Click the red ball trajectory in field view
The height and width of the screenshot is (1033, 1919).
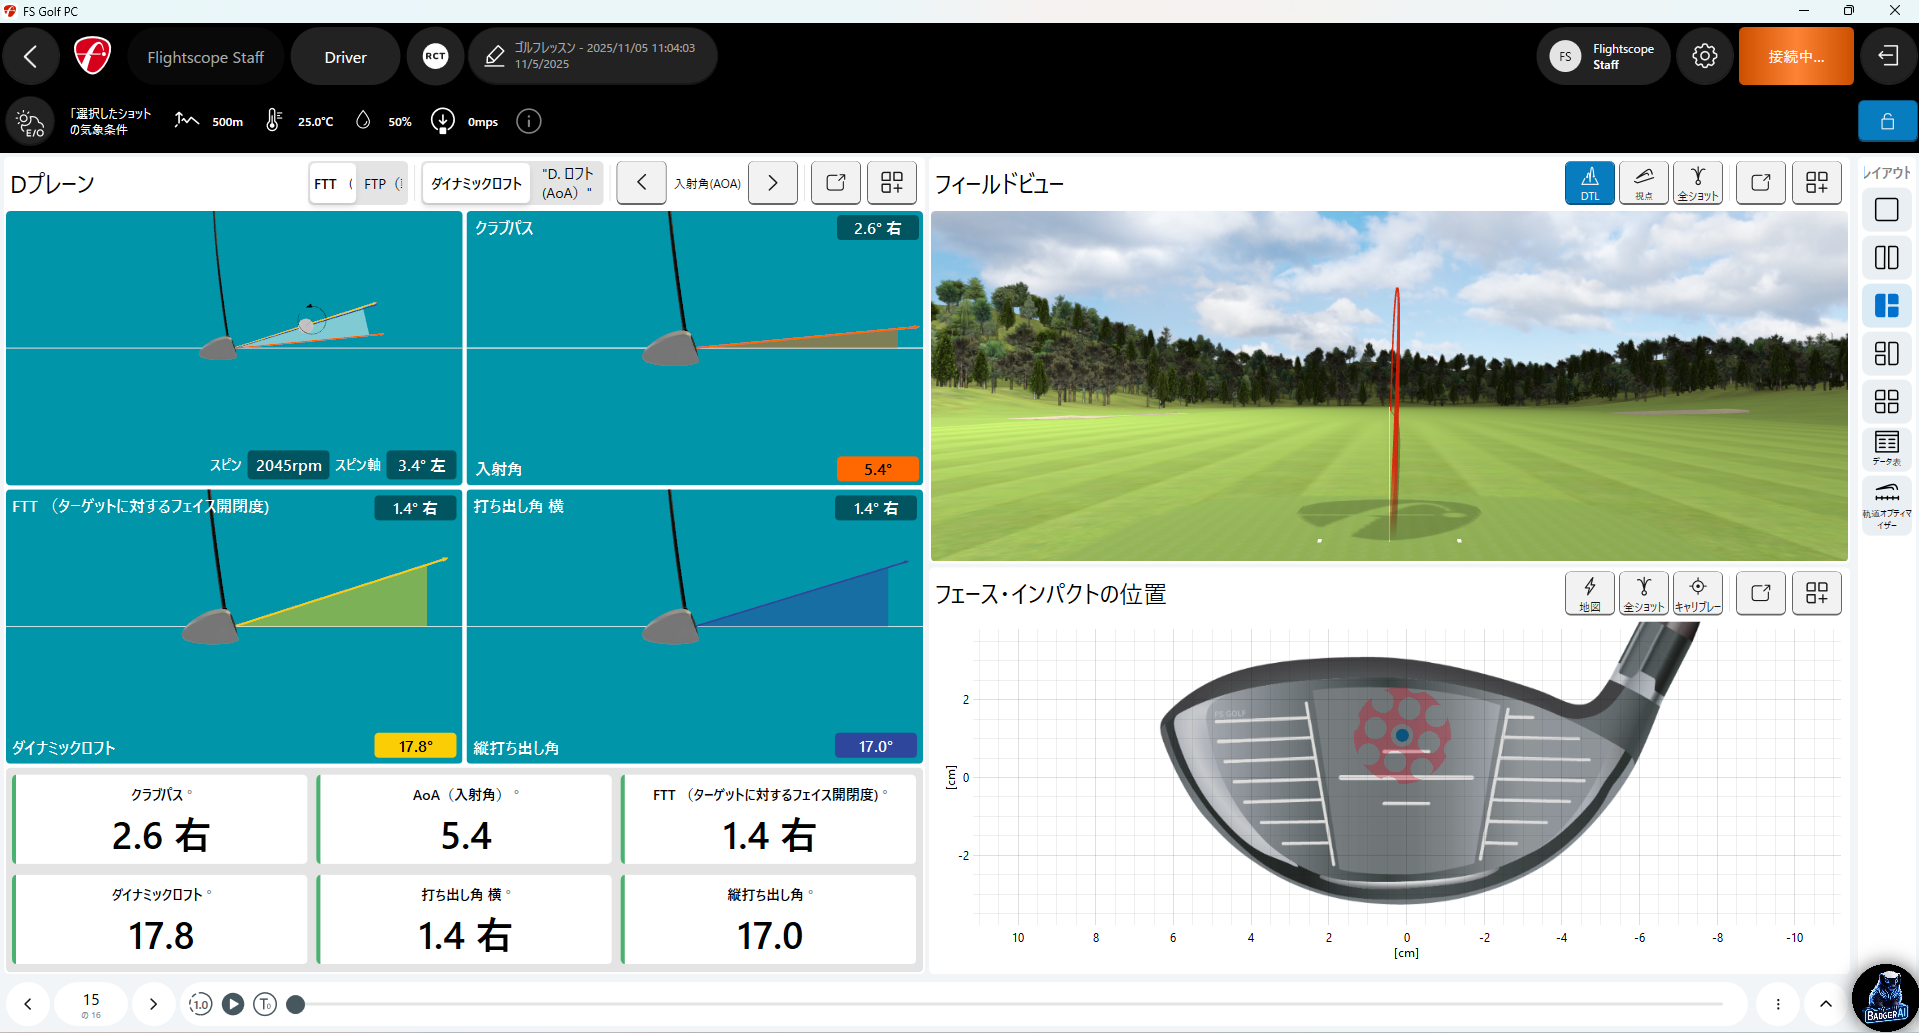[x=1395, y=410]
